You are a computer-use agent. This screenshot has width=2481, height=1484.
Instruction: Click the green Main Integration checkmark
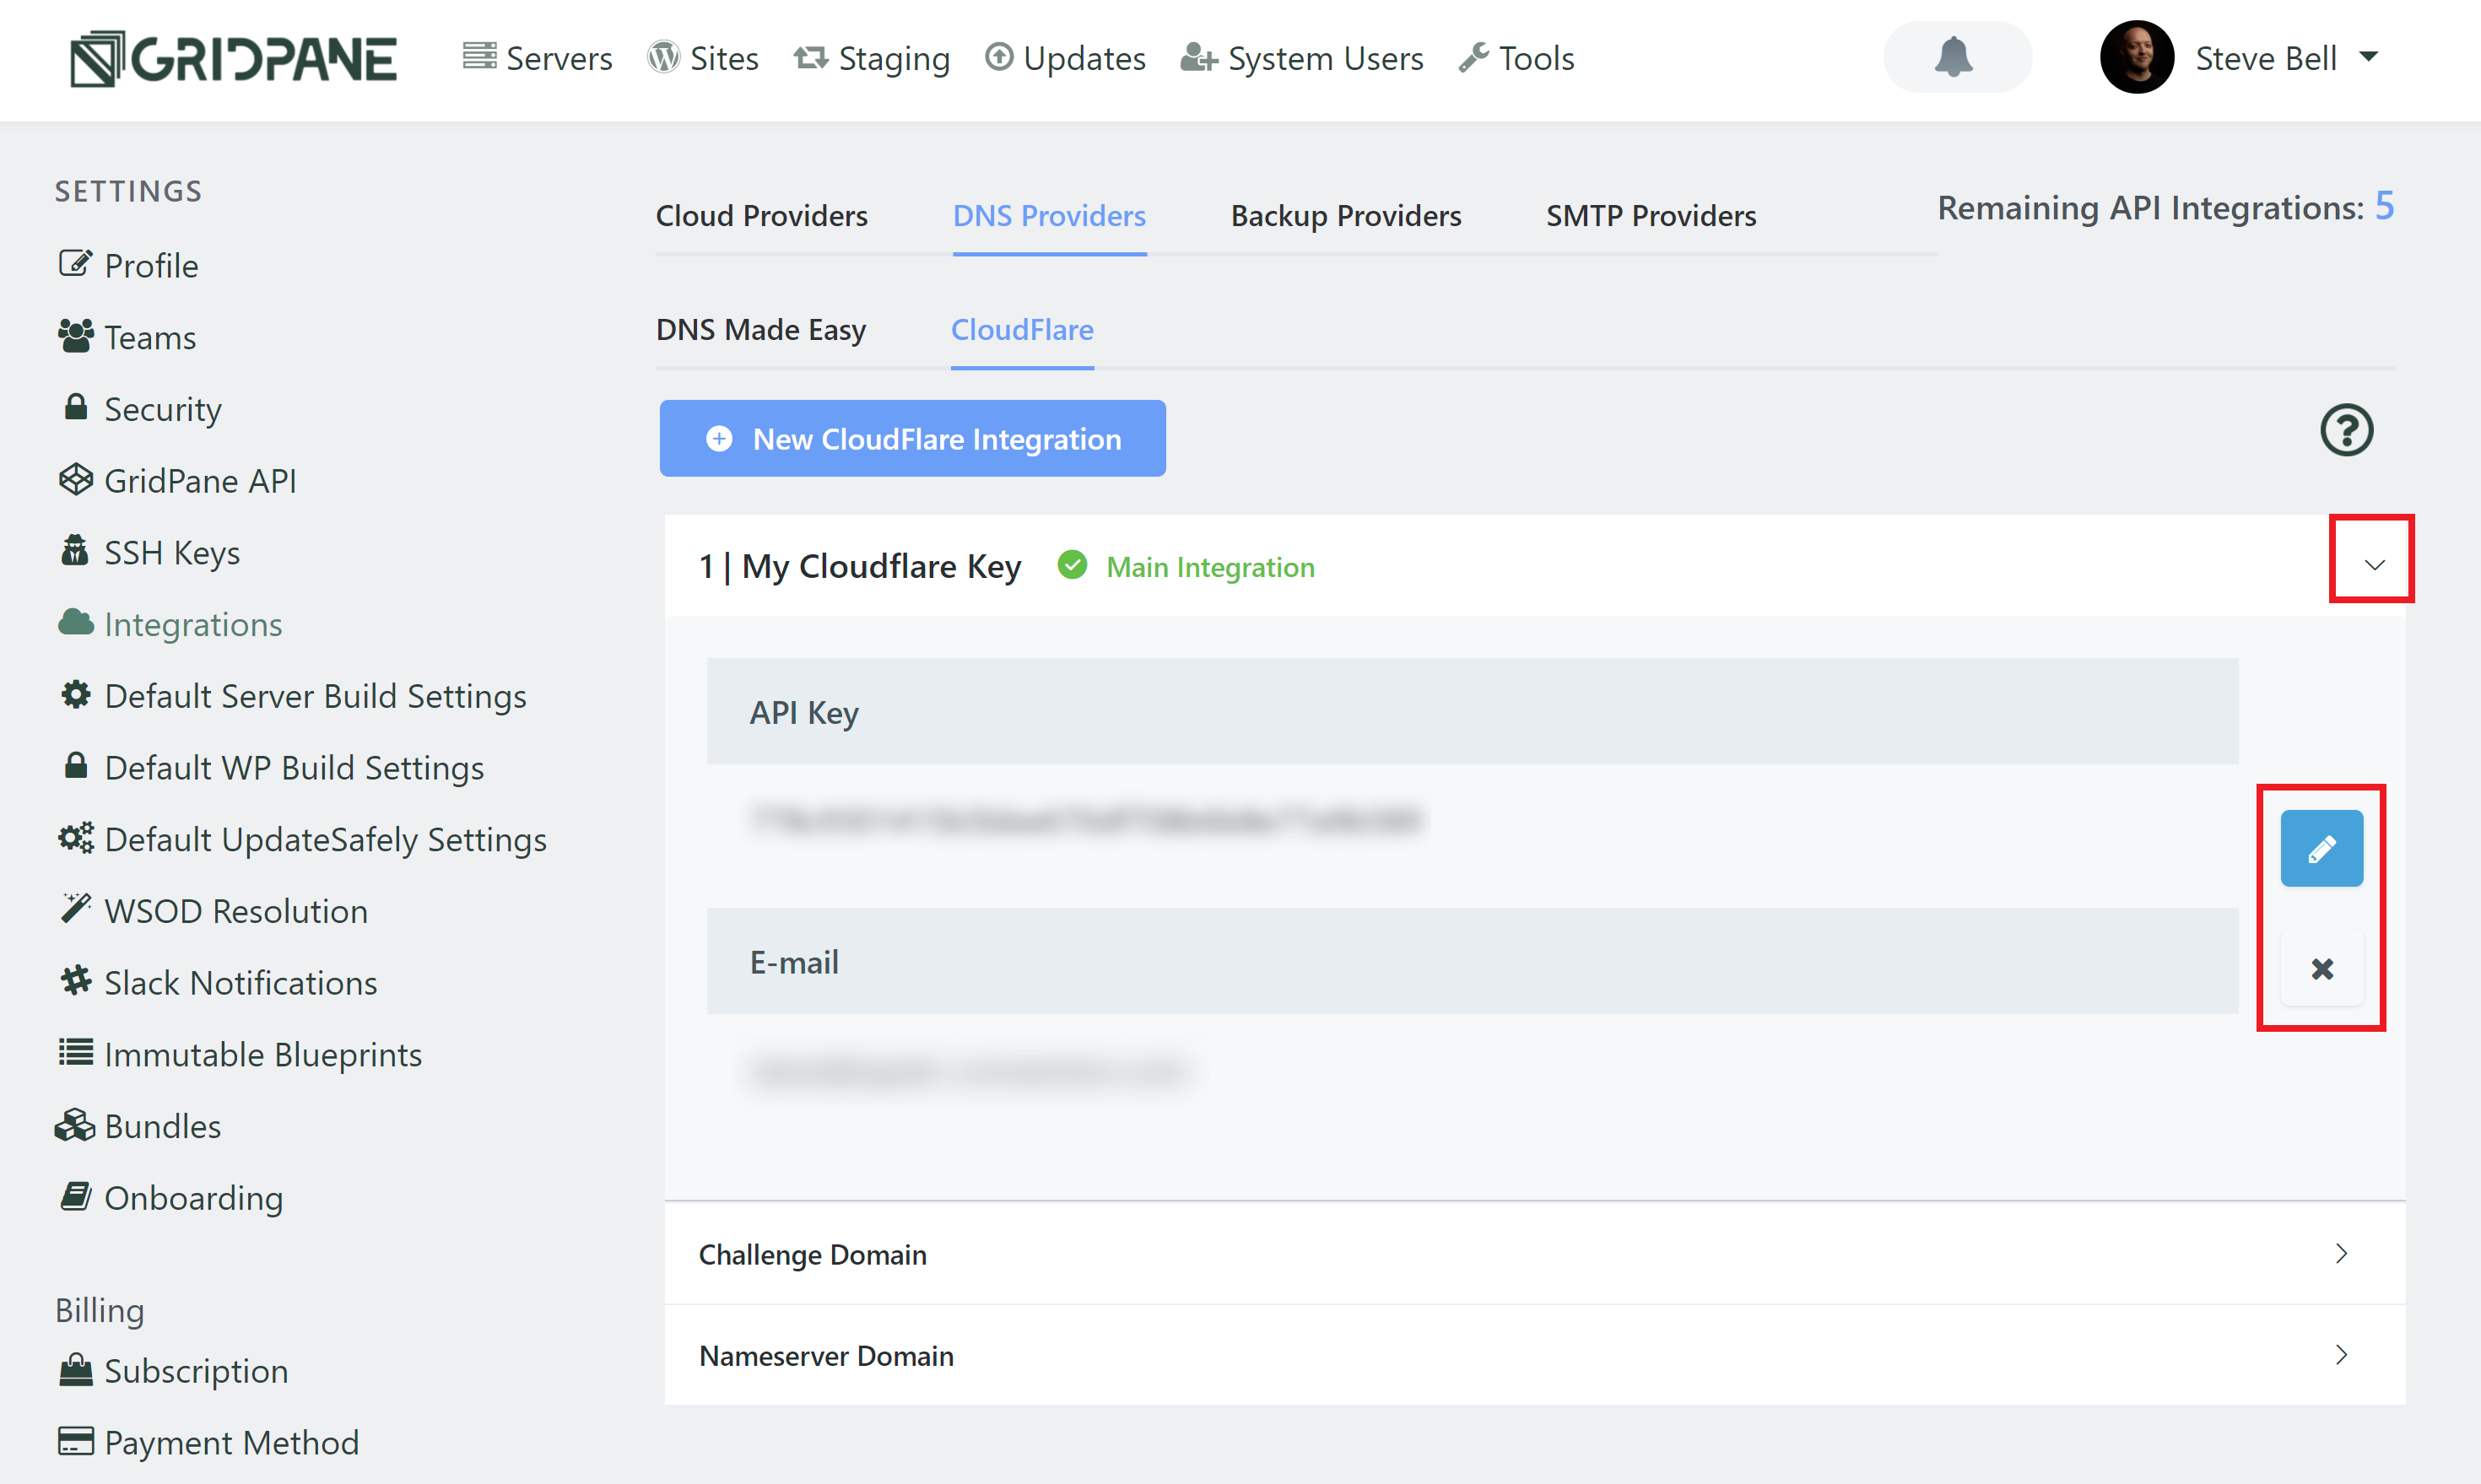pos(1072,565)
